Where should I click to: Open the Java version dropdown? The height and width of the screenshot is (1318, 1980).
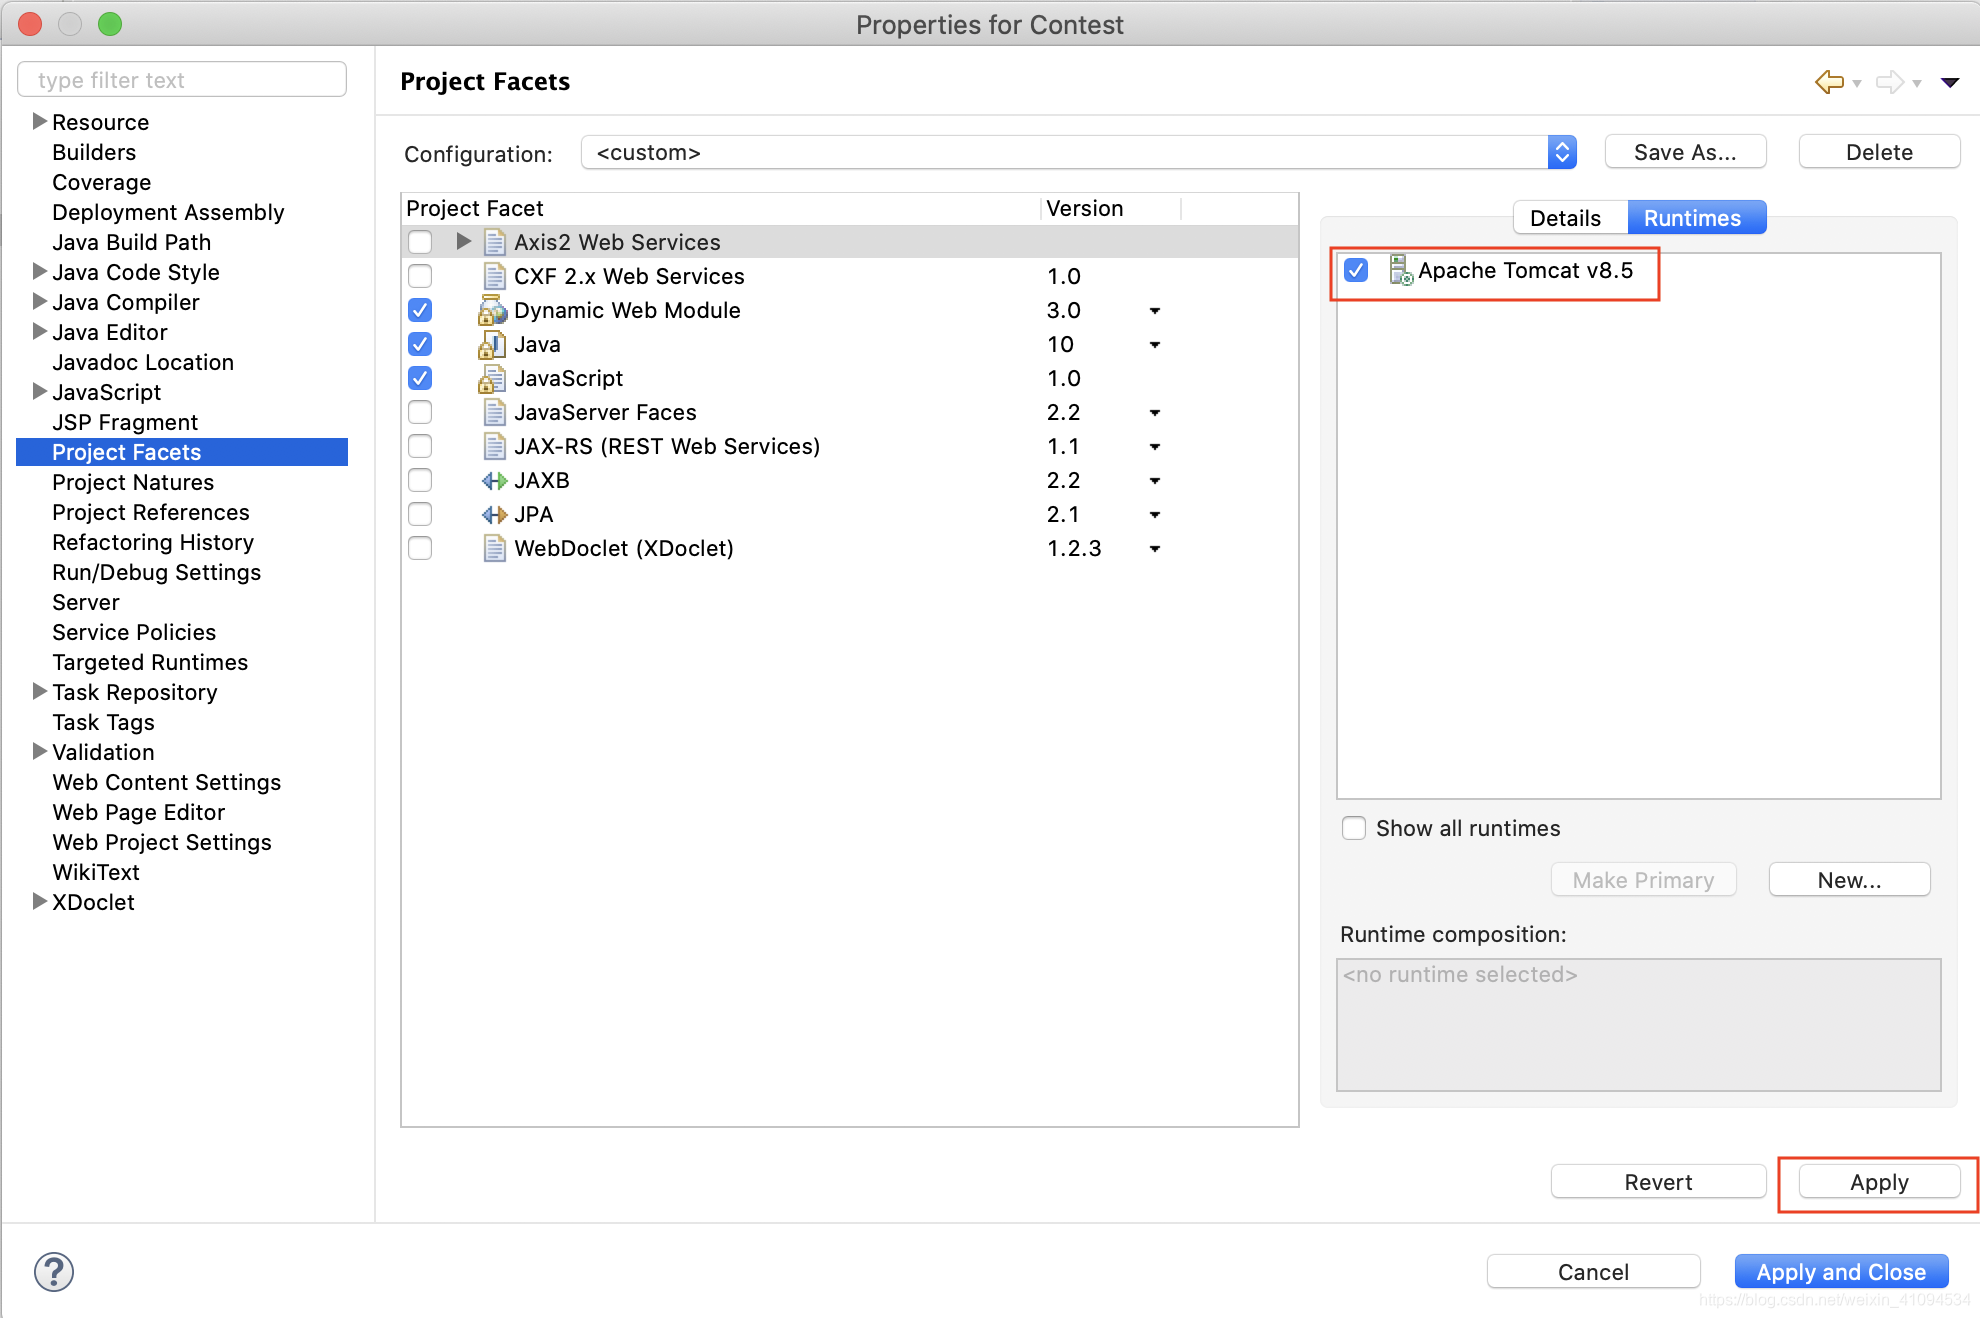[x=1154, y=344]
